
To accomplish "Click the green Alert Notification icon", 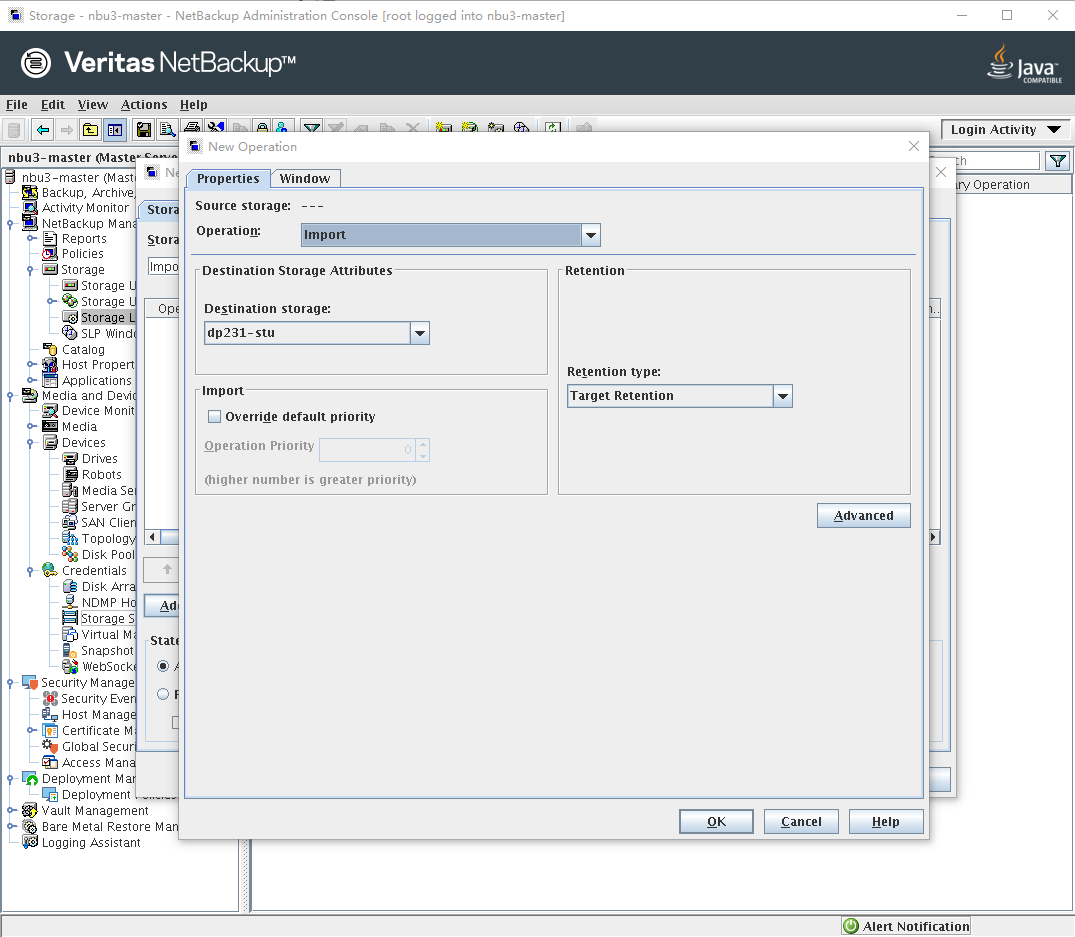I will 851,927.
